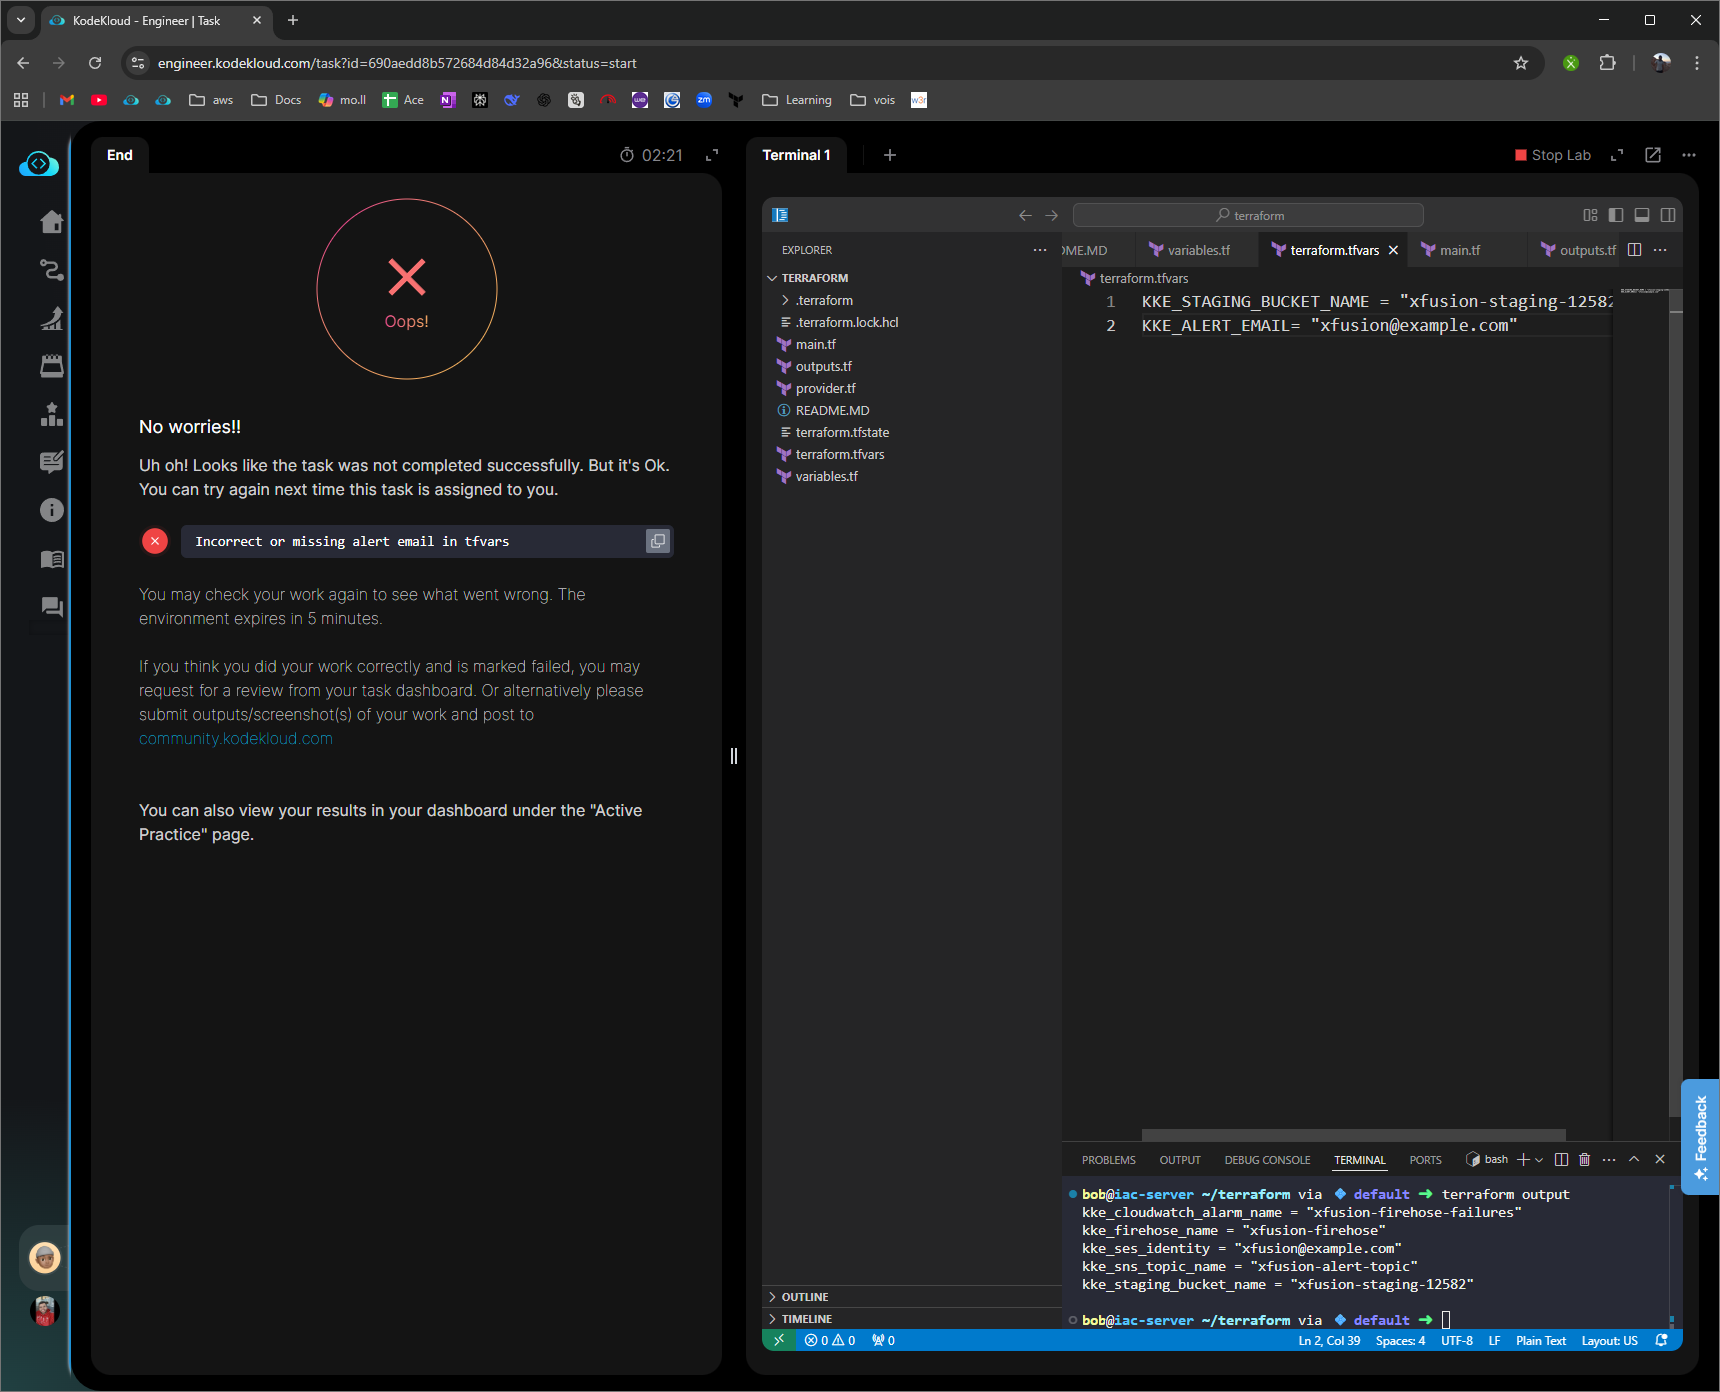The image size is (1720, 1392).
Task: Split the terminal panel
Action: 1561,1160
